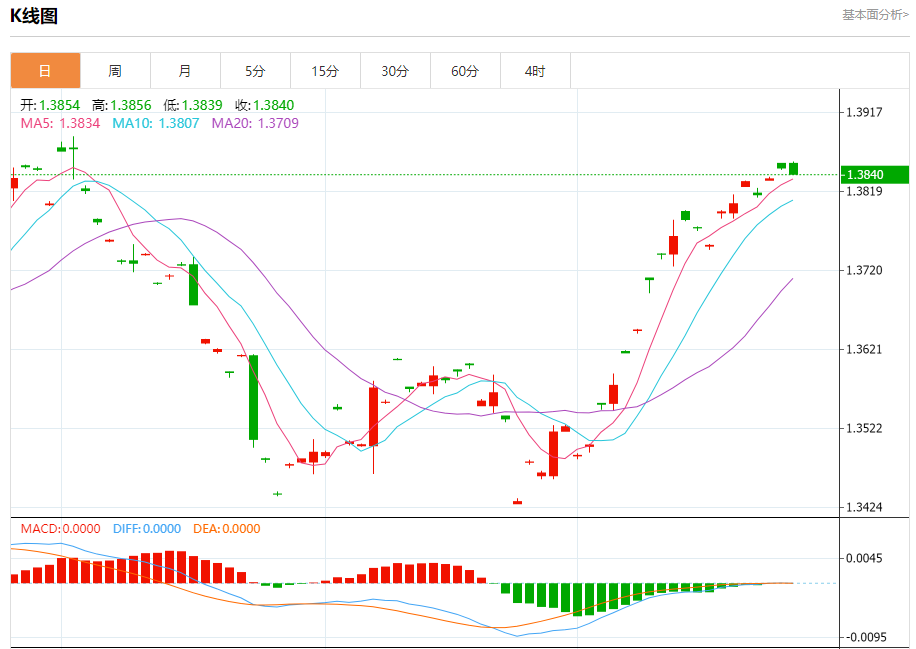Viewport: 916px width, 649px height.
Task: Click the MA10 indicator label
Action: tap(155, 123)
